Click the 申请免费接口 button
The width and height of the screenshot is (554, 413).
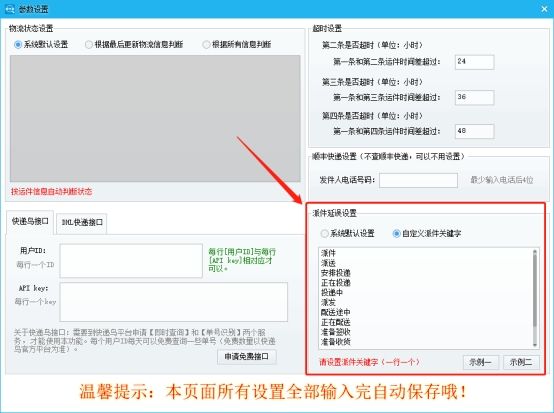247,356
